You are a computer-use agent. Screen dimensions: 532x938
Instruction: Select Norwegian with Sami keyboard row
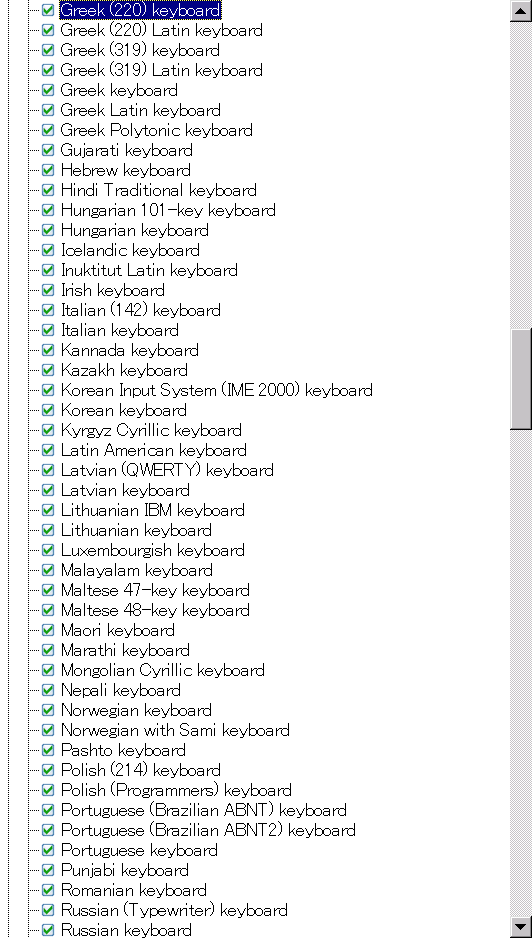[175, 730]
